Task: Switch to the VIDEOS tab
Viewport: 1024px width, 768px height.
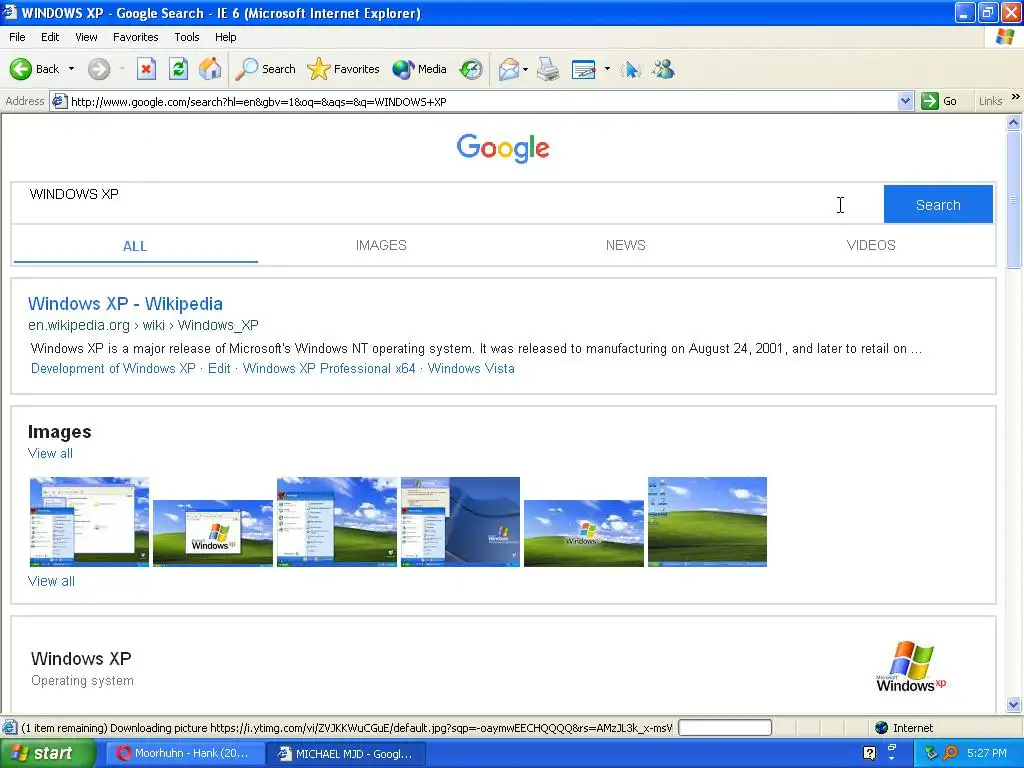Action: point(871,246)
